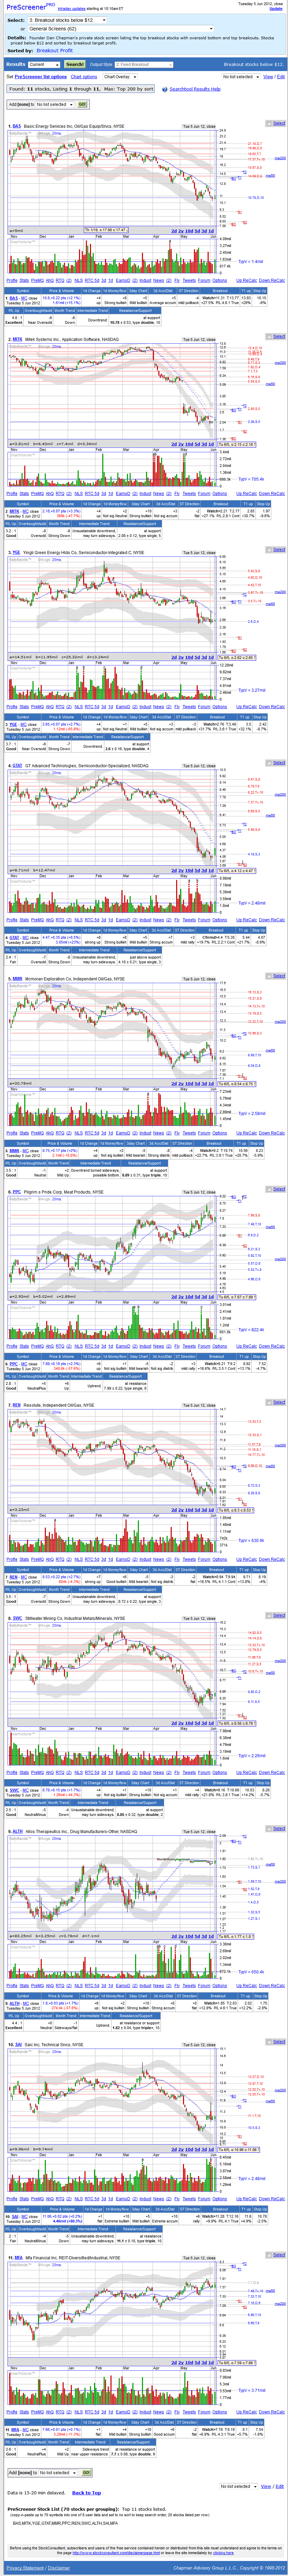The image size is (288, 2576).
Task: Click the max200 link beside BAS chart
Action: 280,158
